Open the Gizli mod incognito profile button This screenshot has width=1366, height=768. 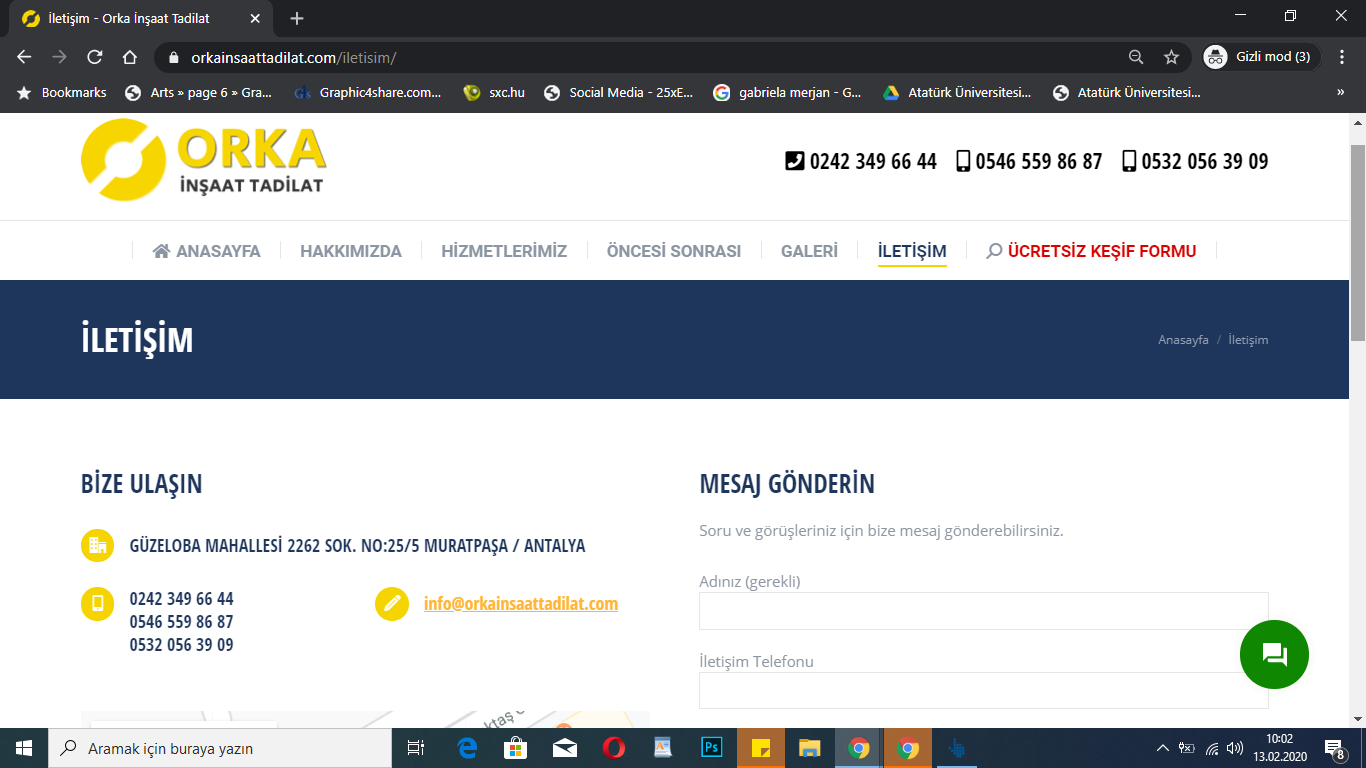coord(1261,57)
